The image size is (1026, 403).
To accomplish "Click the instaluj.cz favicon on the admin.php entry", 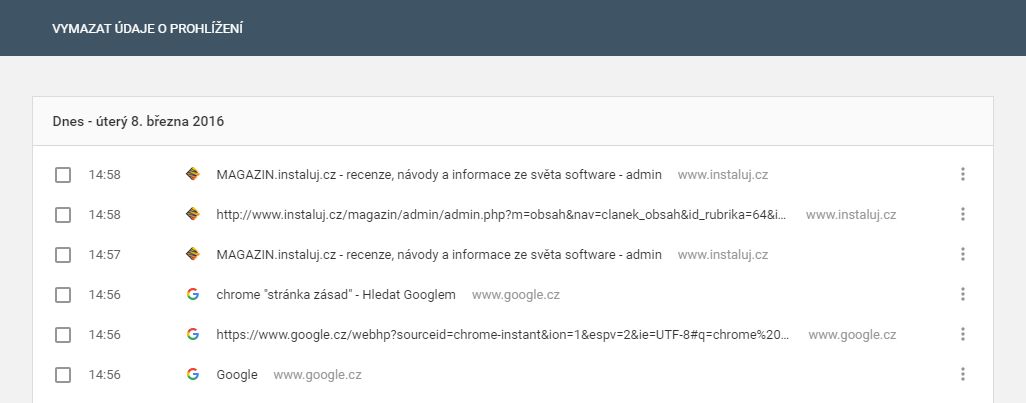I will click(193, 214).
